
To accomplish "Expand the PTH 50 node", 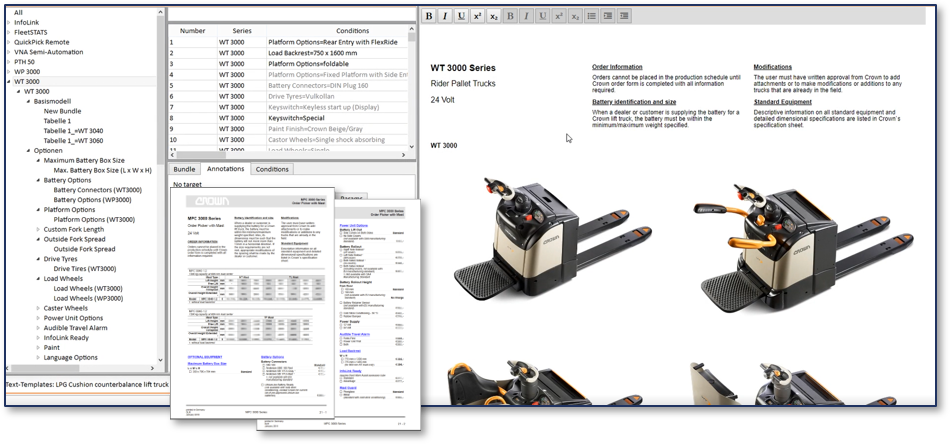I will point(8,62).
